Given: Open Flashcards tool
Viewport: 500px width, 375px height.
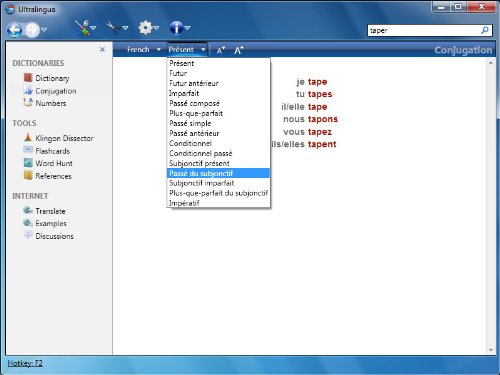Looking at the screenshot, I should (x=53, y=151).
